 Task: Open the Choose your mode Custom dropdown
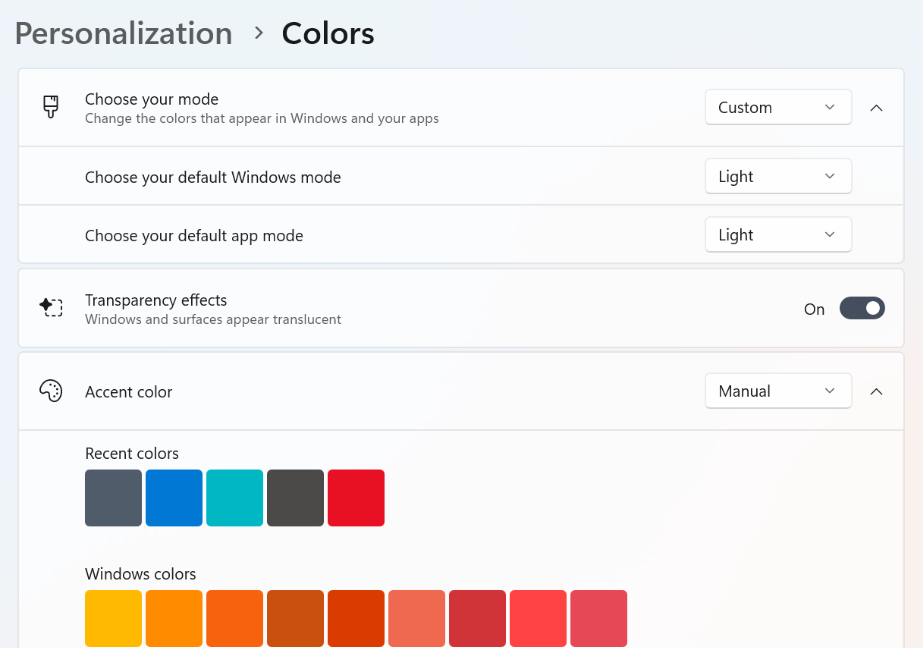[x=778, y=107]
